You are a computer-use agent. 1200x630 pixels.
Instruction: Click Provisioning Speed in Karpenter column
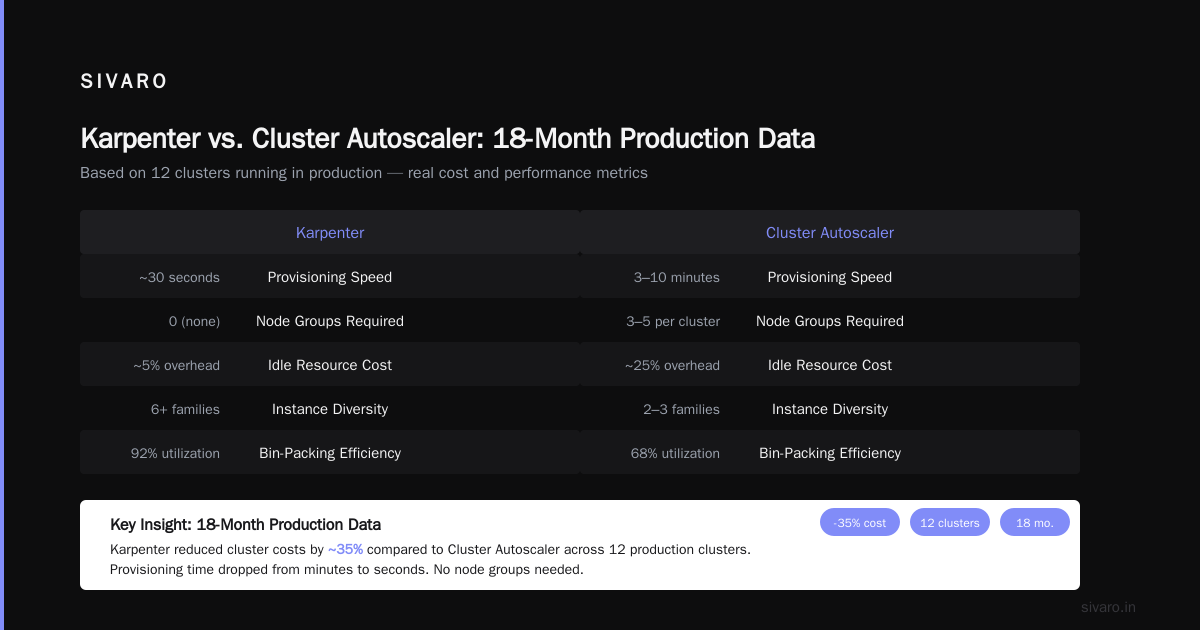330,277
